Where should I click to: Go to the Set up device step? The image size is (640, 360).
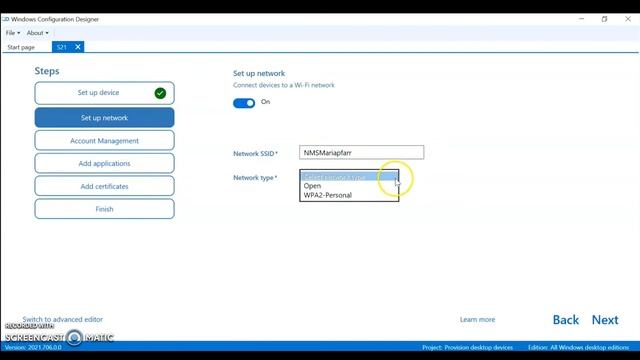tap(104, 93)
